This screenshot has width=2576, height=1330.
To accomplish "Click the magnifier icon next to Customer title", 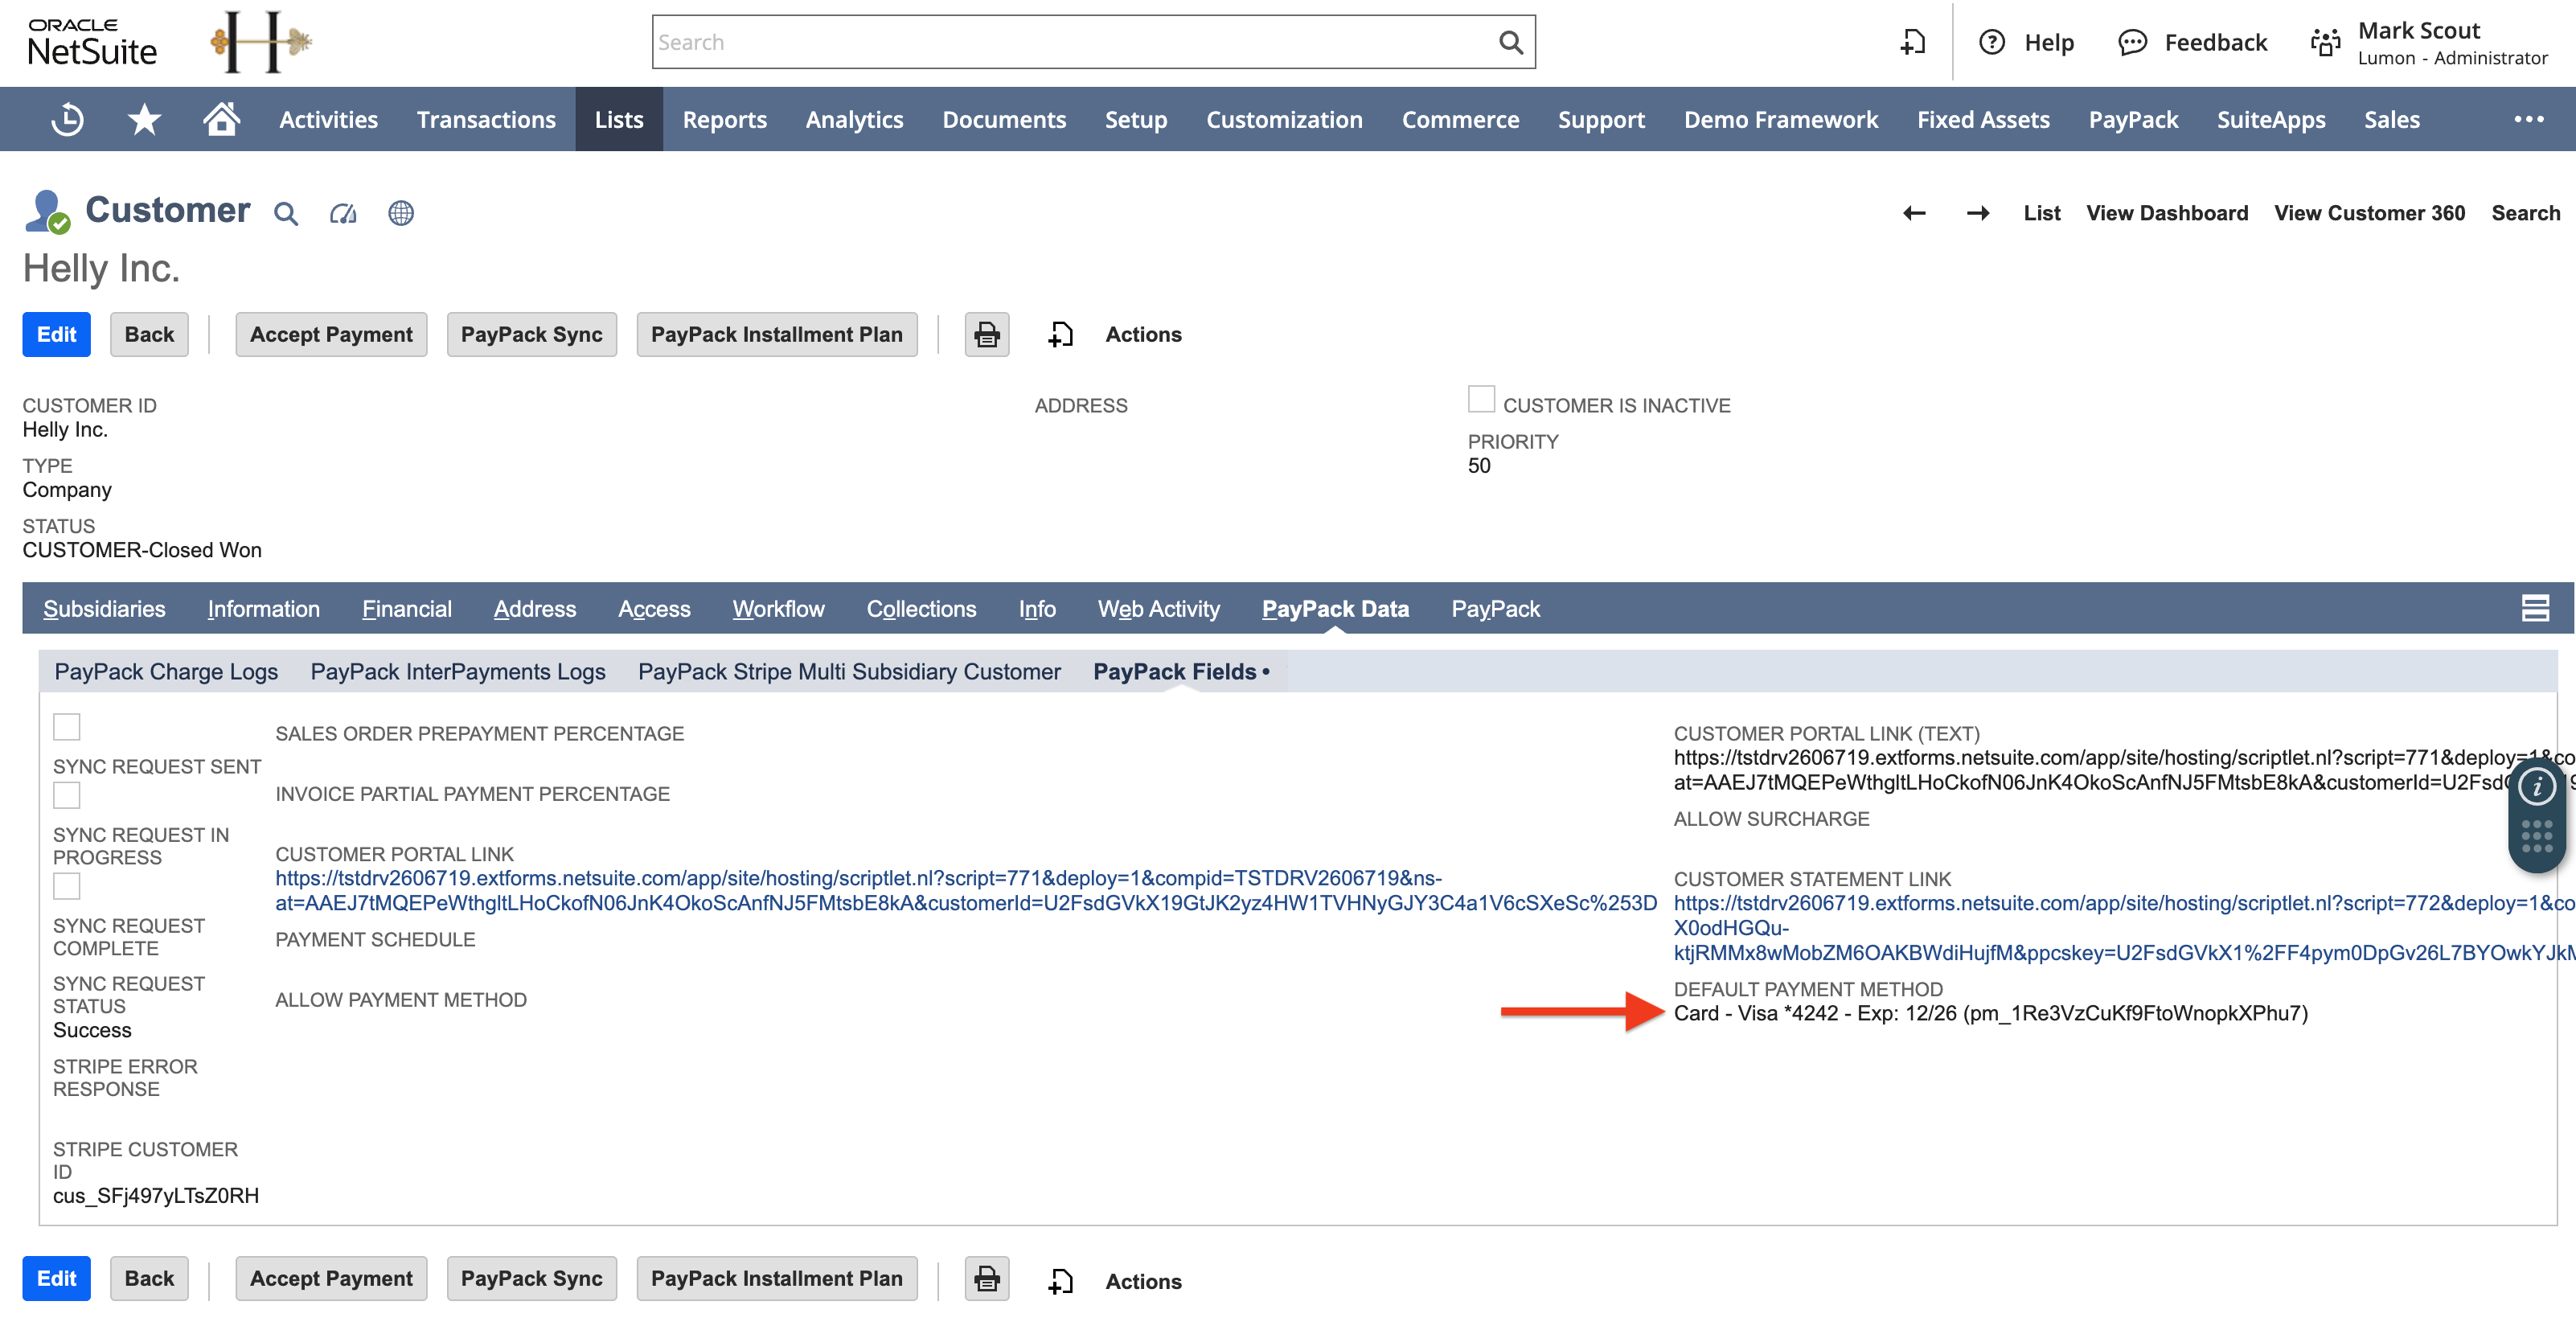I will click(x=286, y=213).
